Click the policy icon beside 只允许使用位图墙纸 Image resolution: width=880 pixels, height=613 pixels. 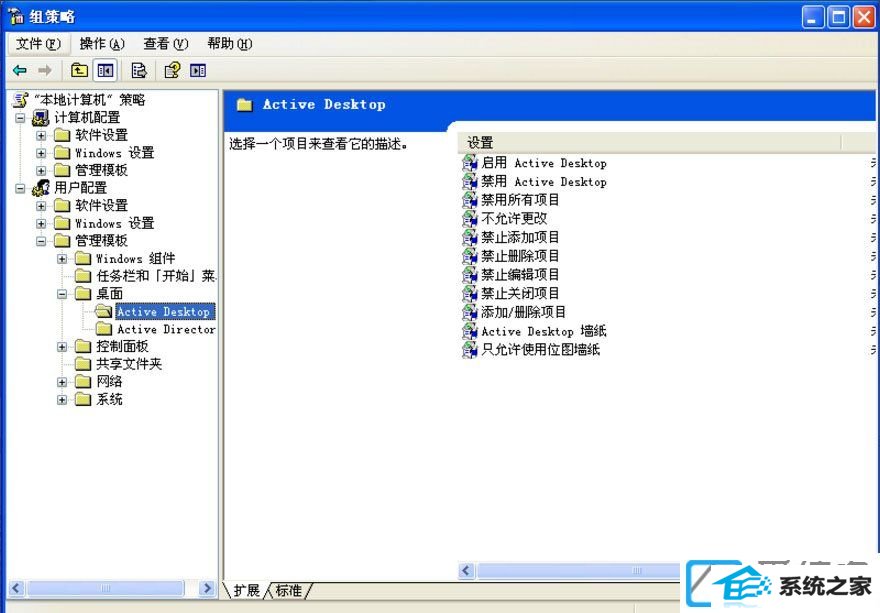pos(469,350)
